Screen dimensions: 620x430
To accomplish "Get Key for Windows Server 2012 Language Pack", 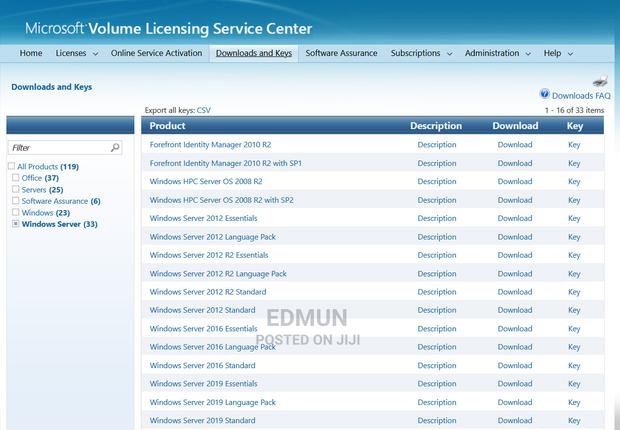I will pyautogui.click(x=574, y=237).
